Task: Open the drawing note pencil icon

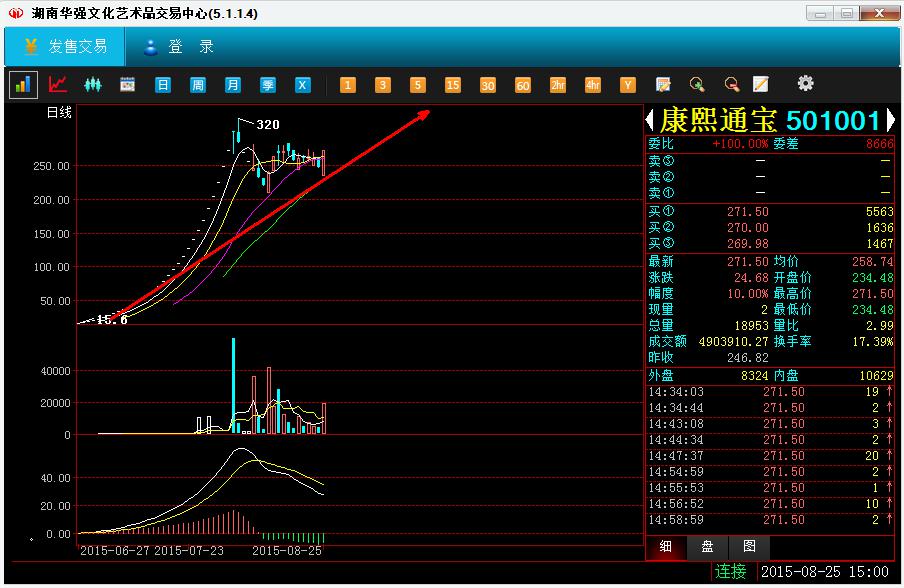Action: [x=760, y=85]
